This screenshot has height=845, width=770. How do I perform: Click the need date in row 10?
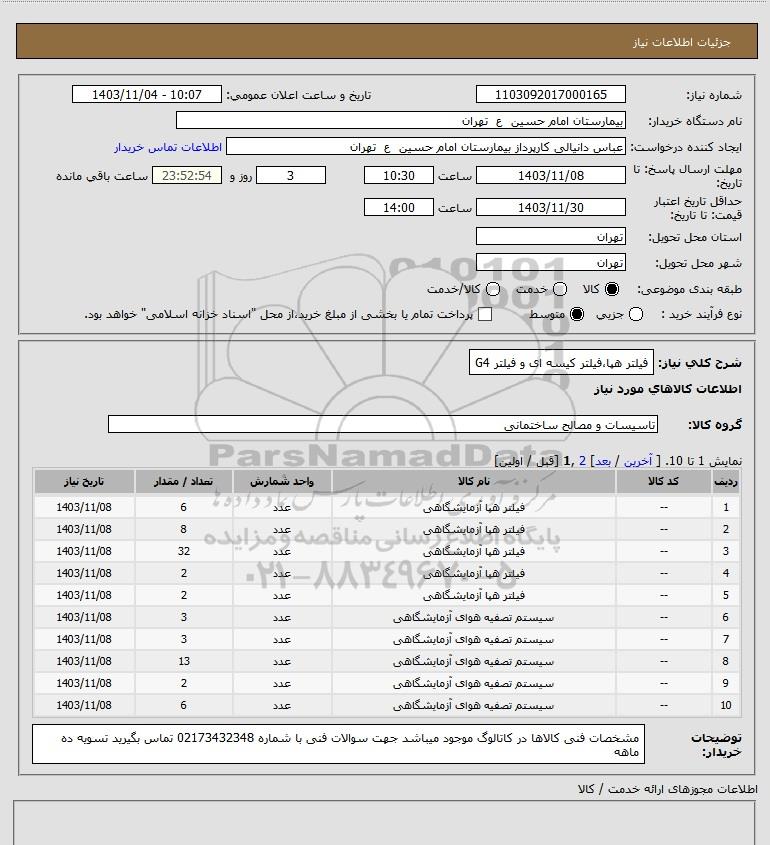pos(84,705)
